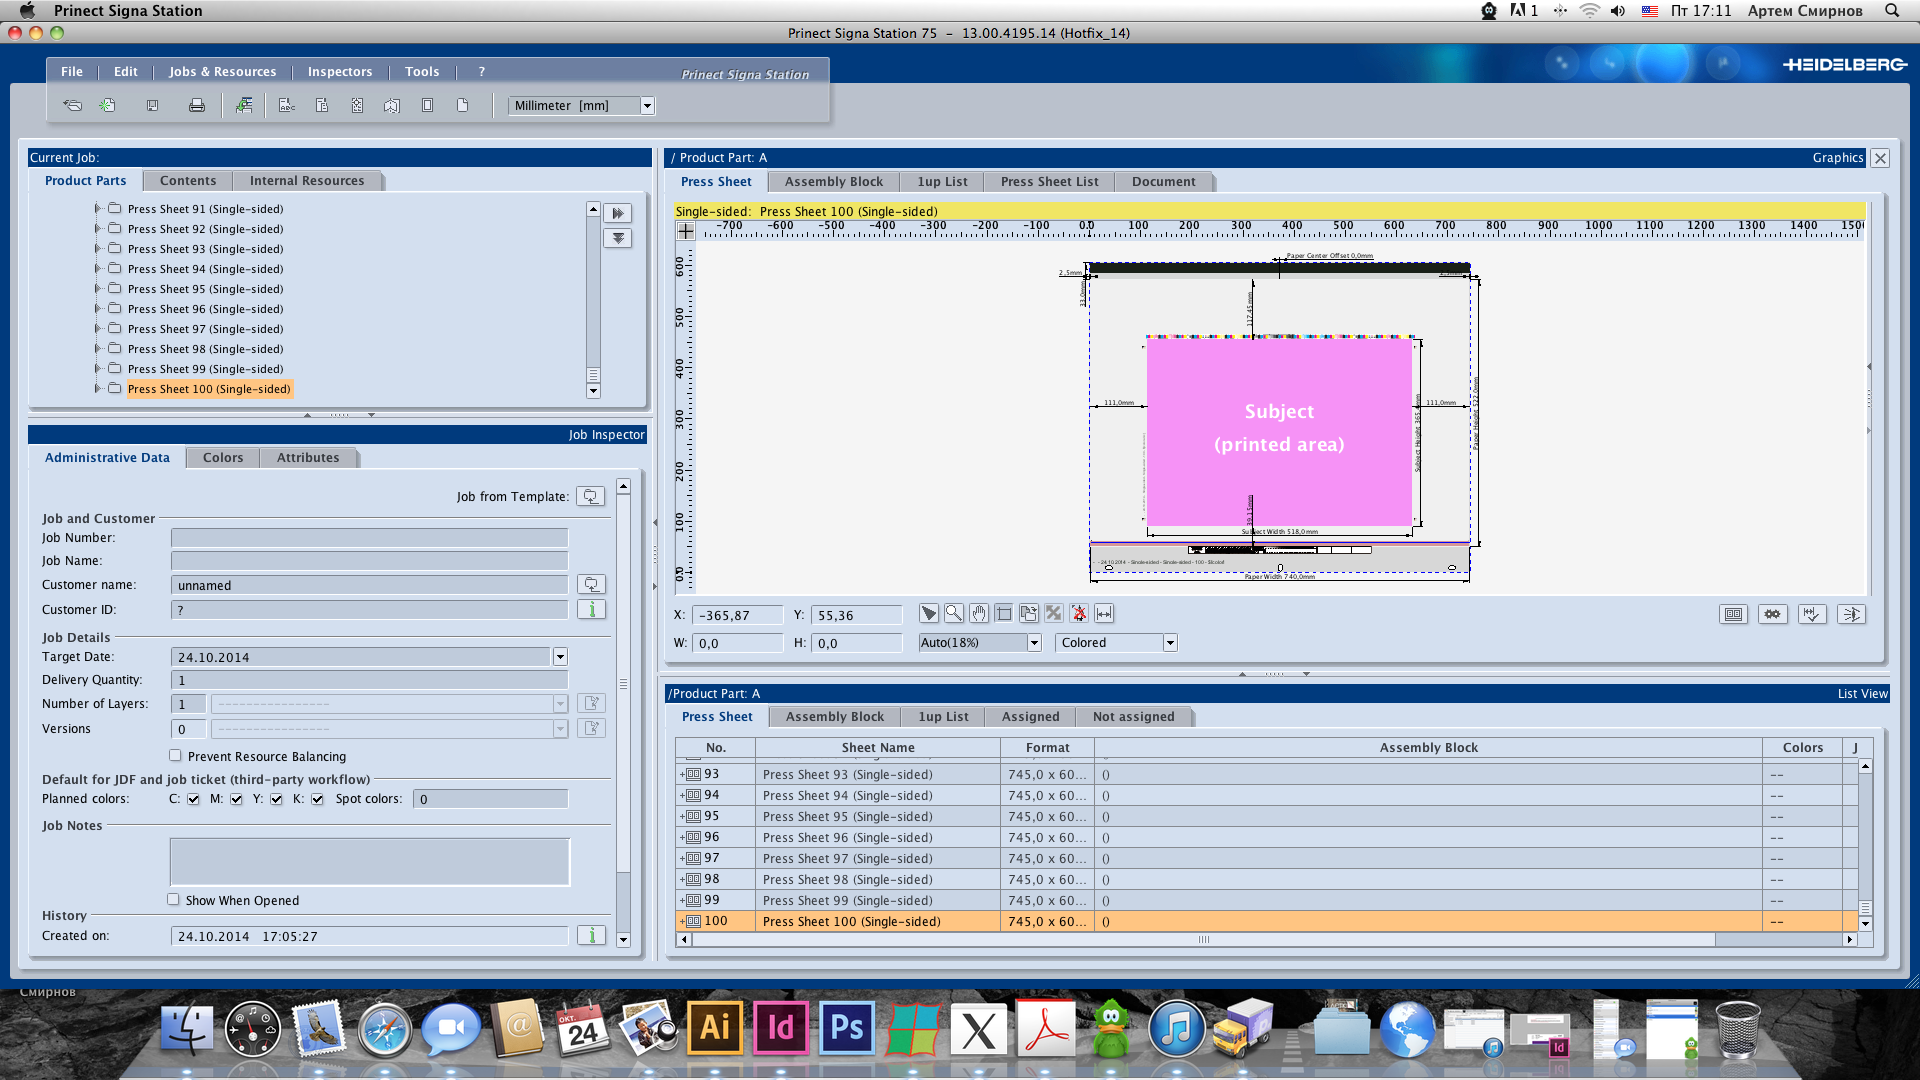Select the magnifier zoom tool in graphics toolbar

coord(954,613)
